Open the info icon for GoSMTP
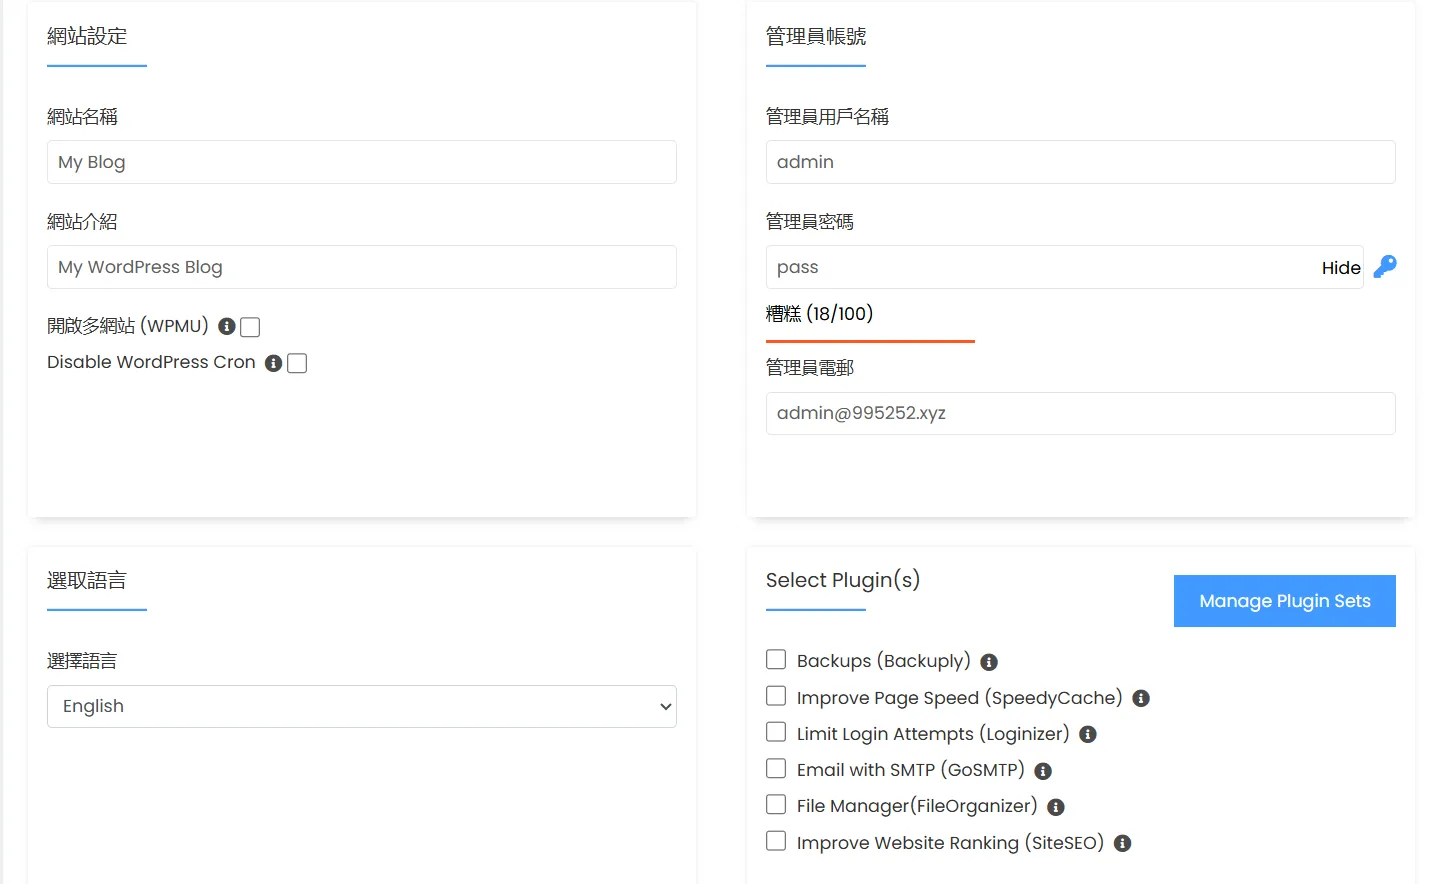This screenshot has height=884, width=1440. 1042,771
